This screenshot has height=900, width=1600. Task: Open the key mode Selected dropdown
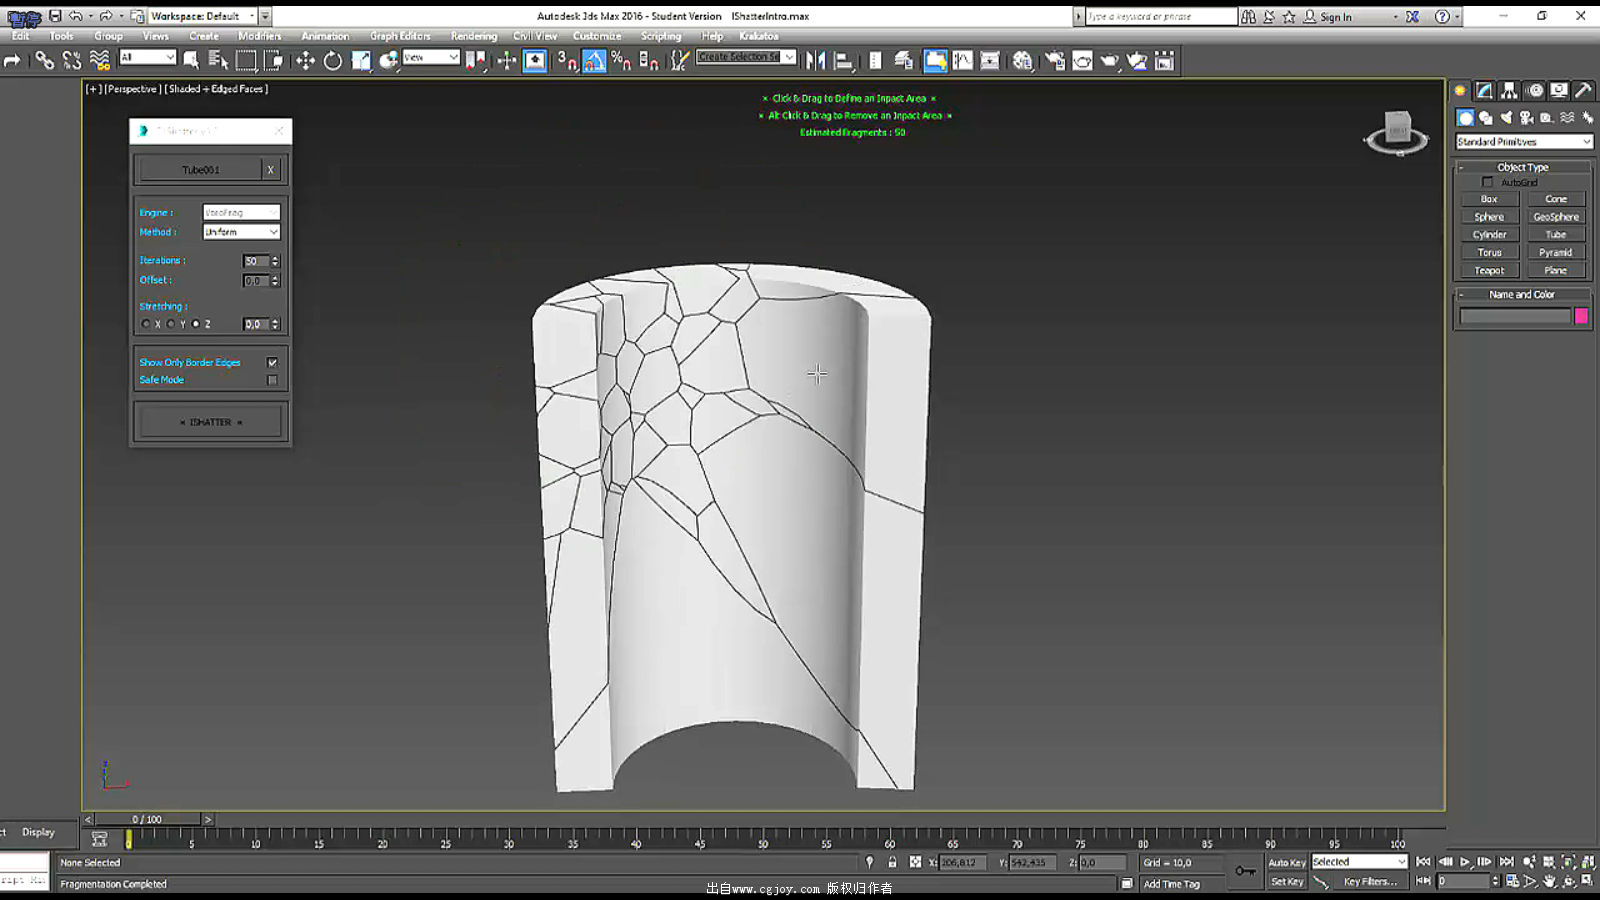pyautogui.click(x=1359, y=862)
